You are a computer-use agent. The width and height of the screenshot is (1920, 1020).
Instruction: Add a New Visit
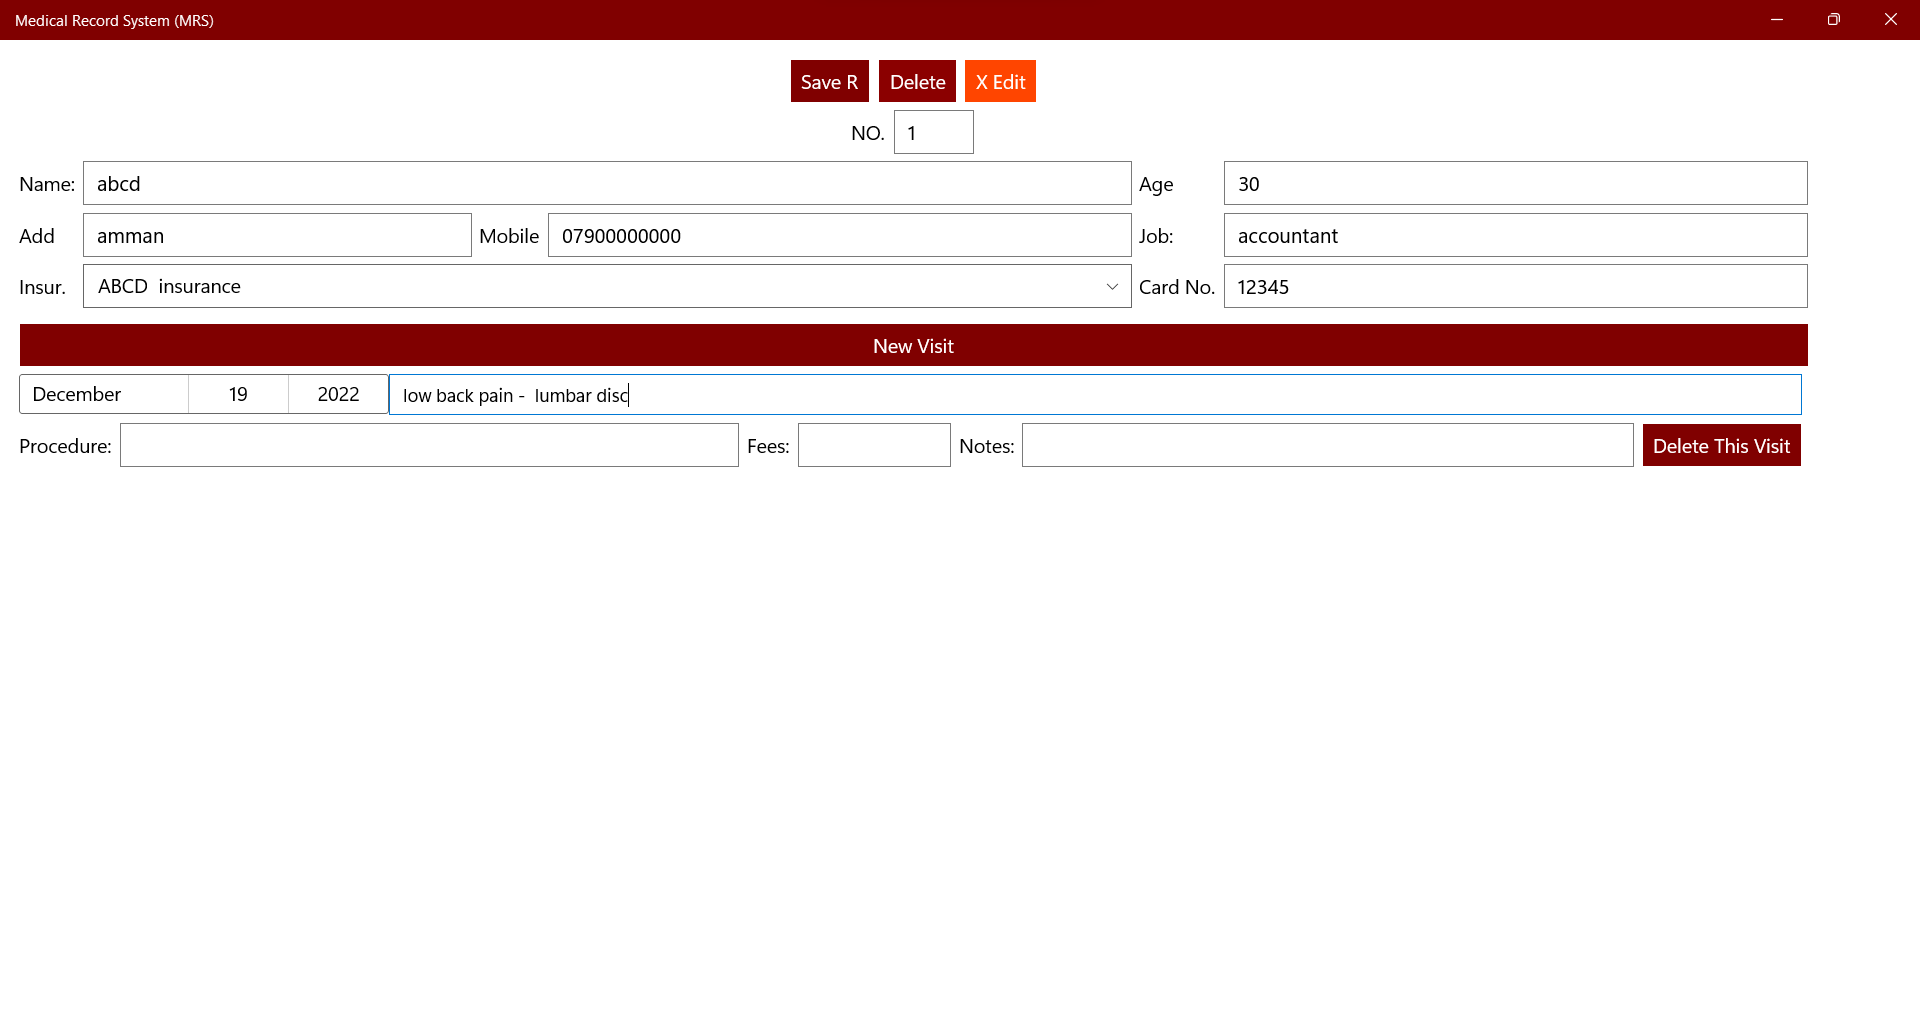(x=913, y=345)
